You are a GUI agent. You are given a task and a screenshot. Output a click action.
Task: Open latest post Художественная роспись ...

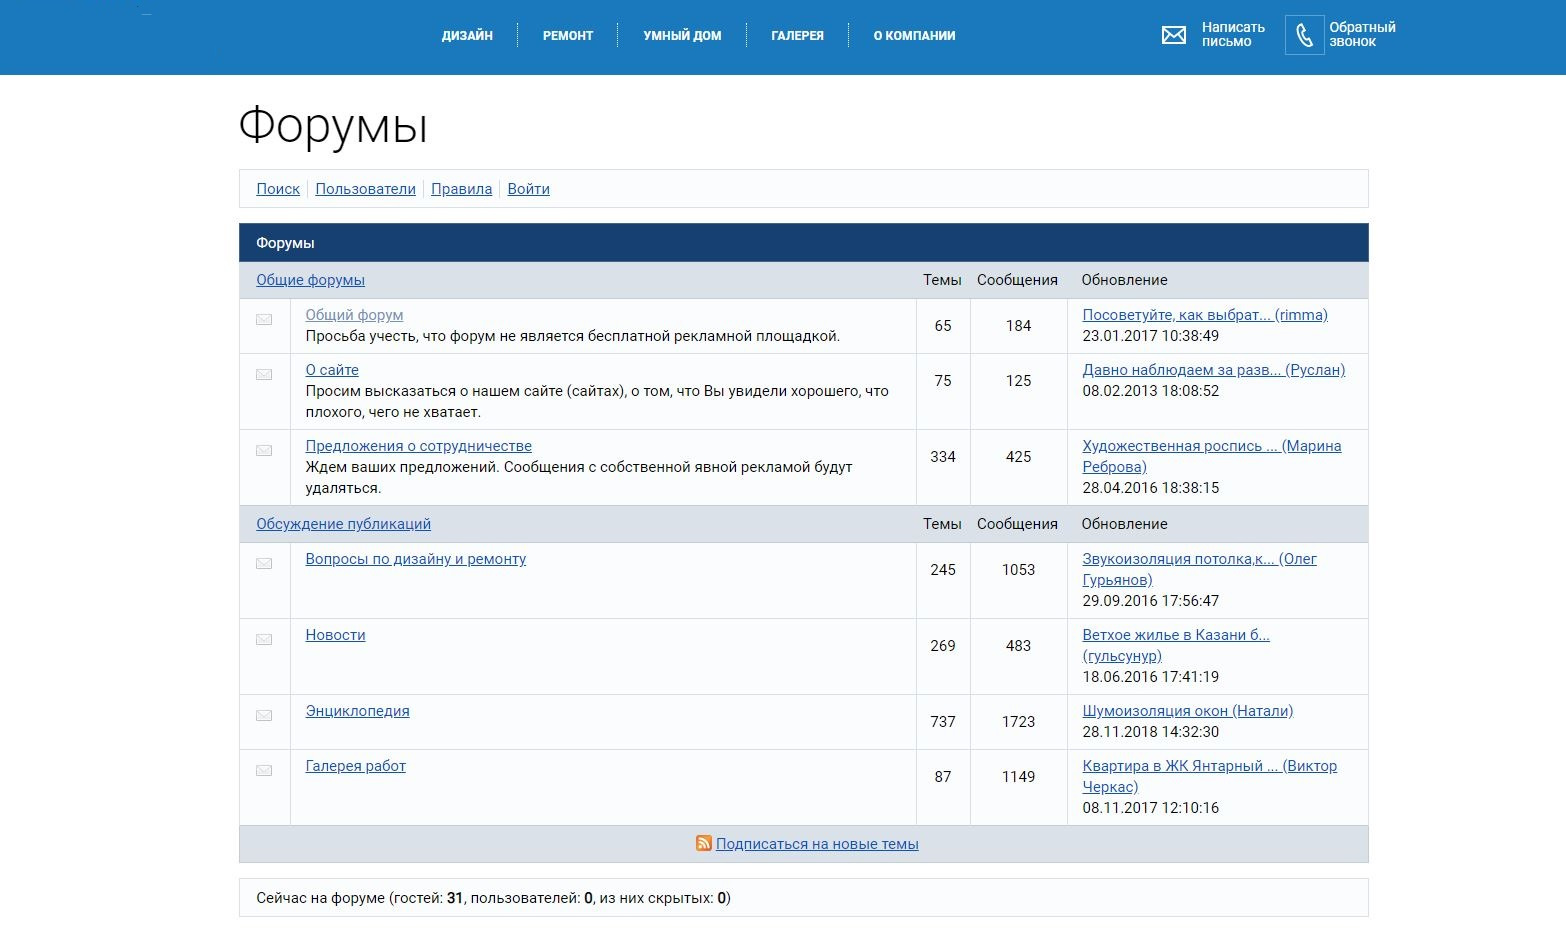coord(1211,456)
